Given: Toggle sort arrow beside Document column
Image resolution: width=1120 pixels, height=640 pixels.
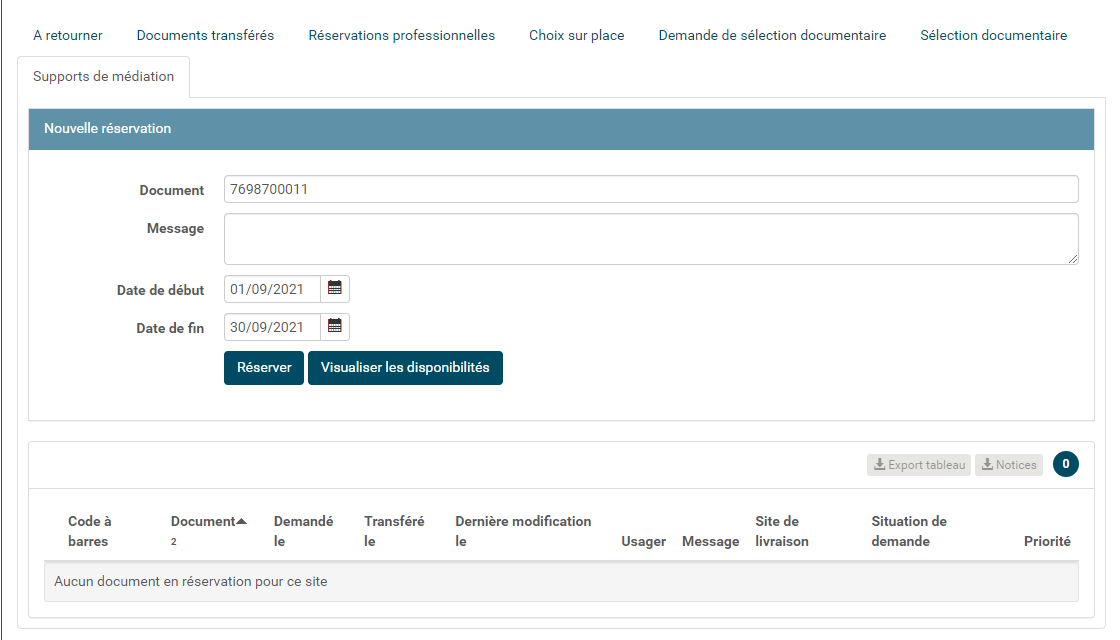Looking at the screenshot, I should [x=241, y=521].
